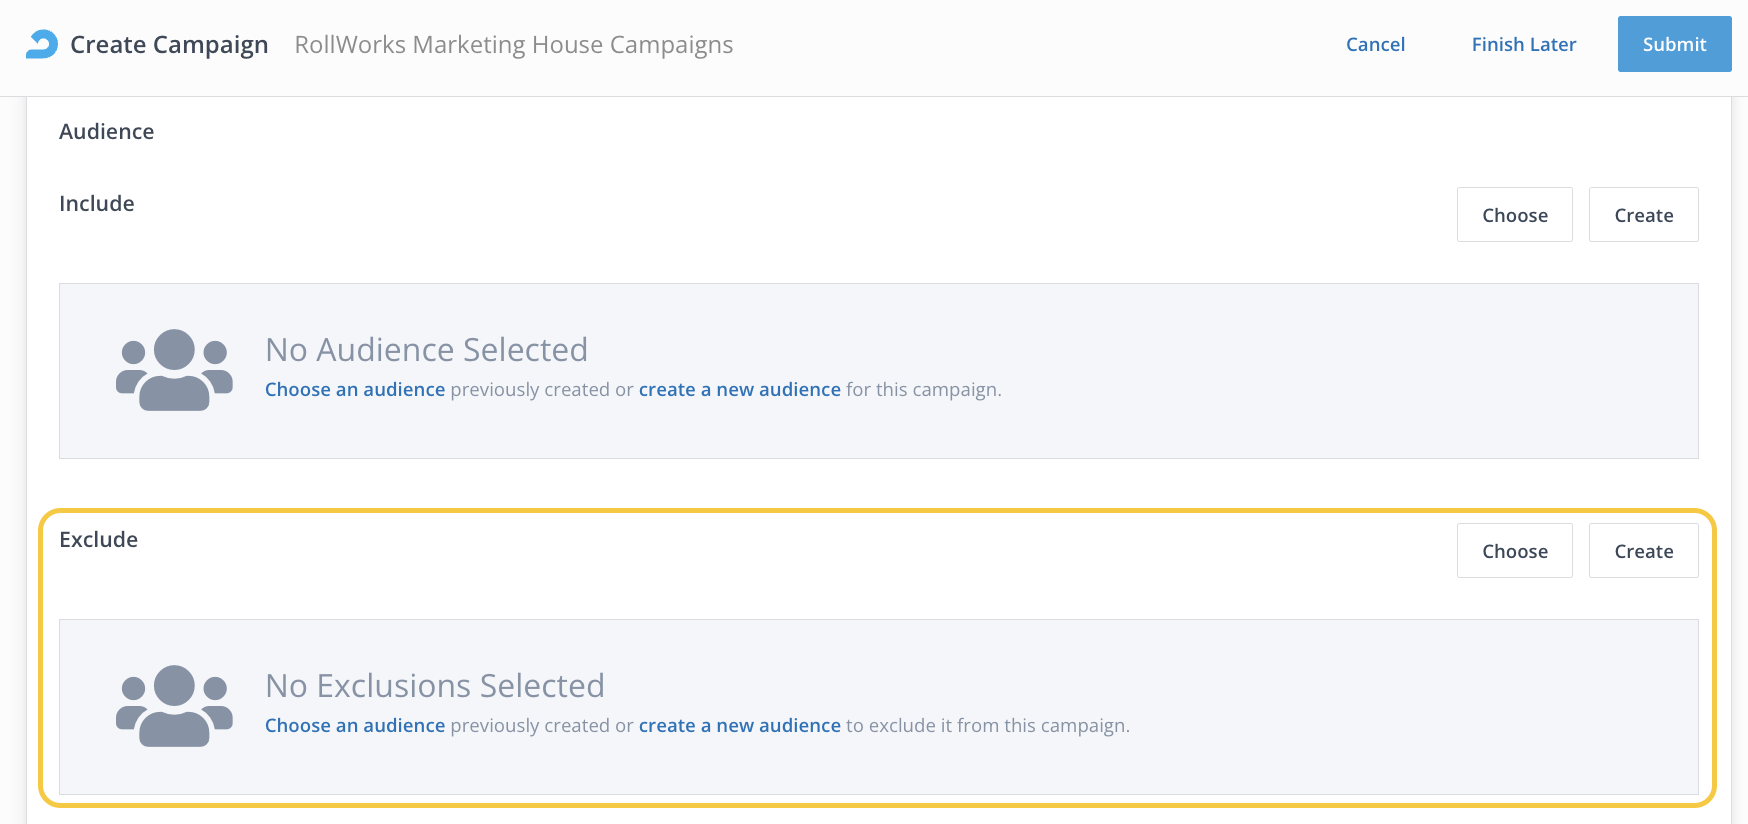Click the people icon in the Exclude panel

[174, 706]
